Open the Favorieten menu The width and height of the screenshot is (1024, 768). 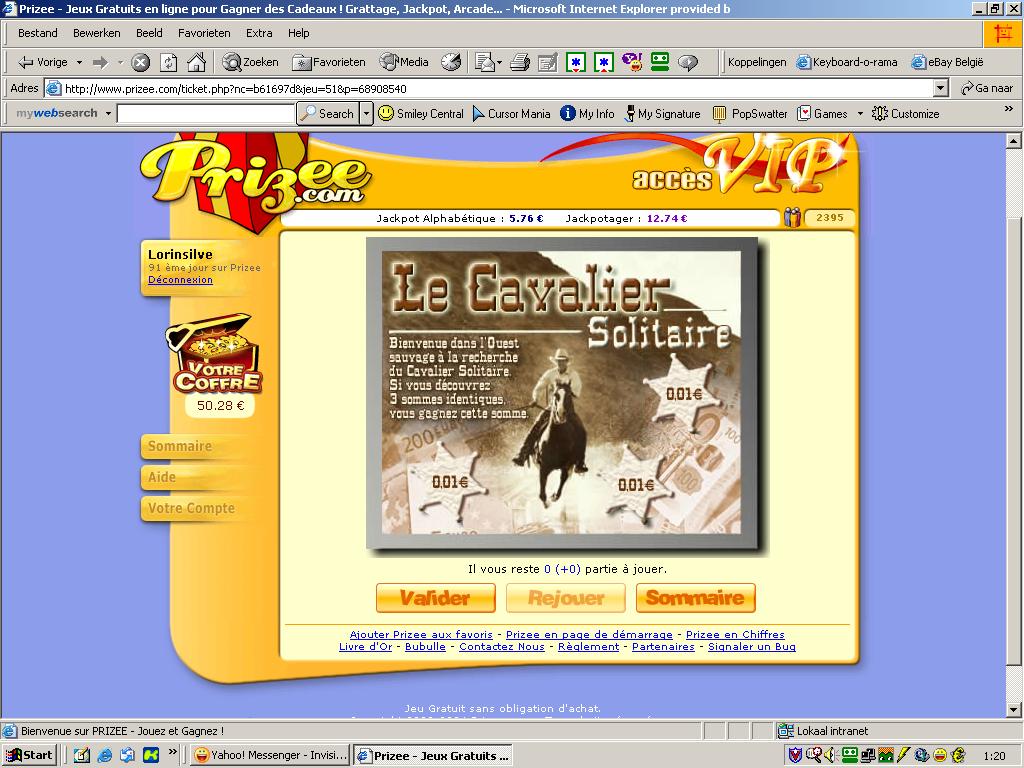coord(204,33)
